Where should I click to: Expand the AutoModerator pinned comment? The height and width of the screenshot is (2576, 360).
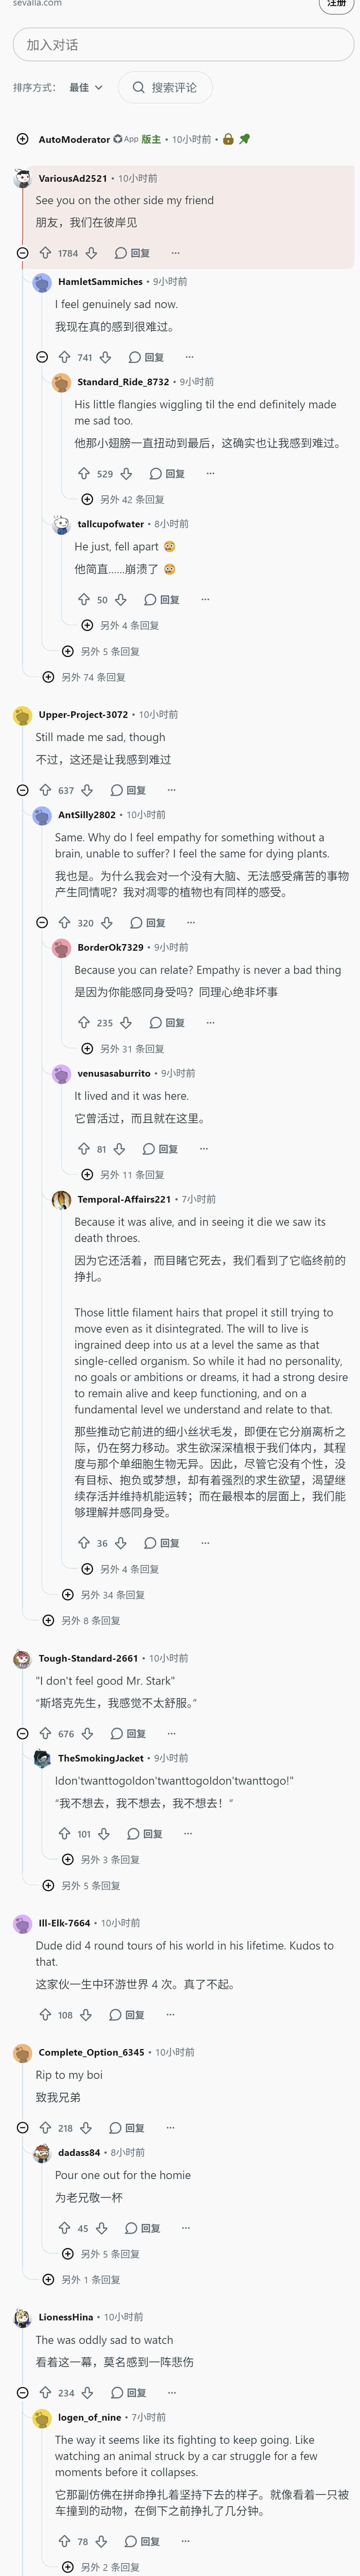coord(22,139)
